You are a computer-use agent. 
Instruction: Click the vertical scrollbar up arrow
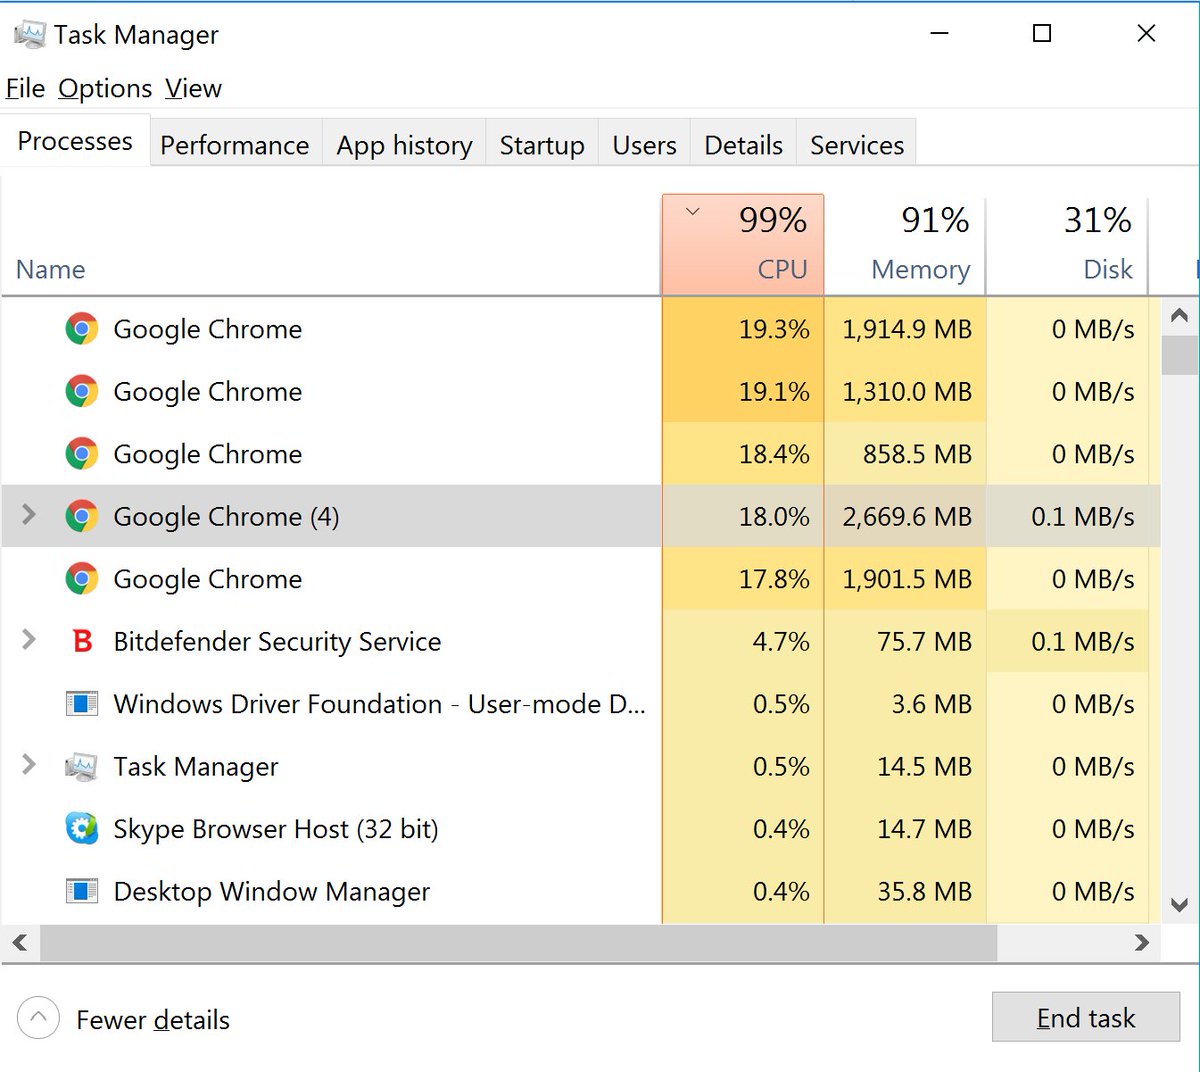1179,316
